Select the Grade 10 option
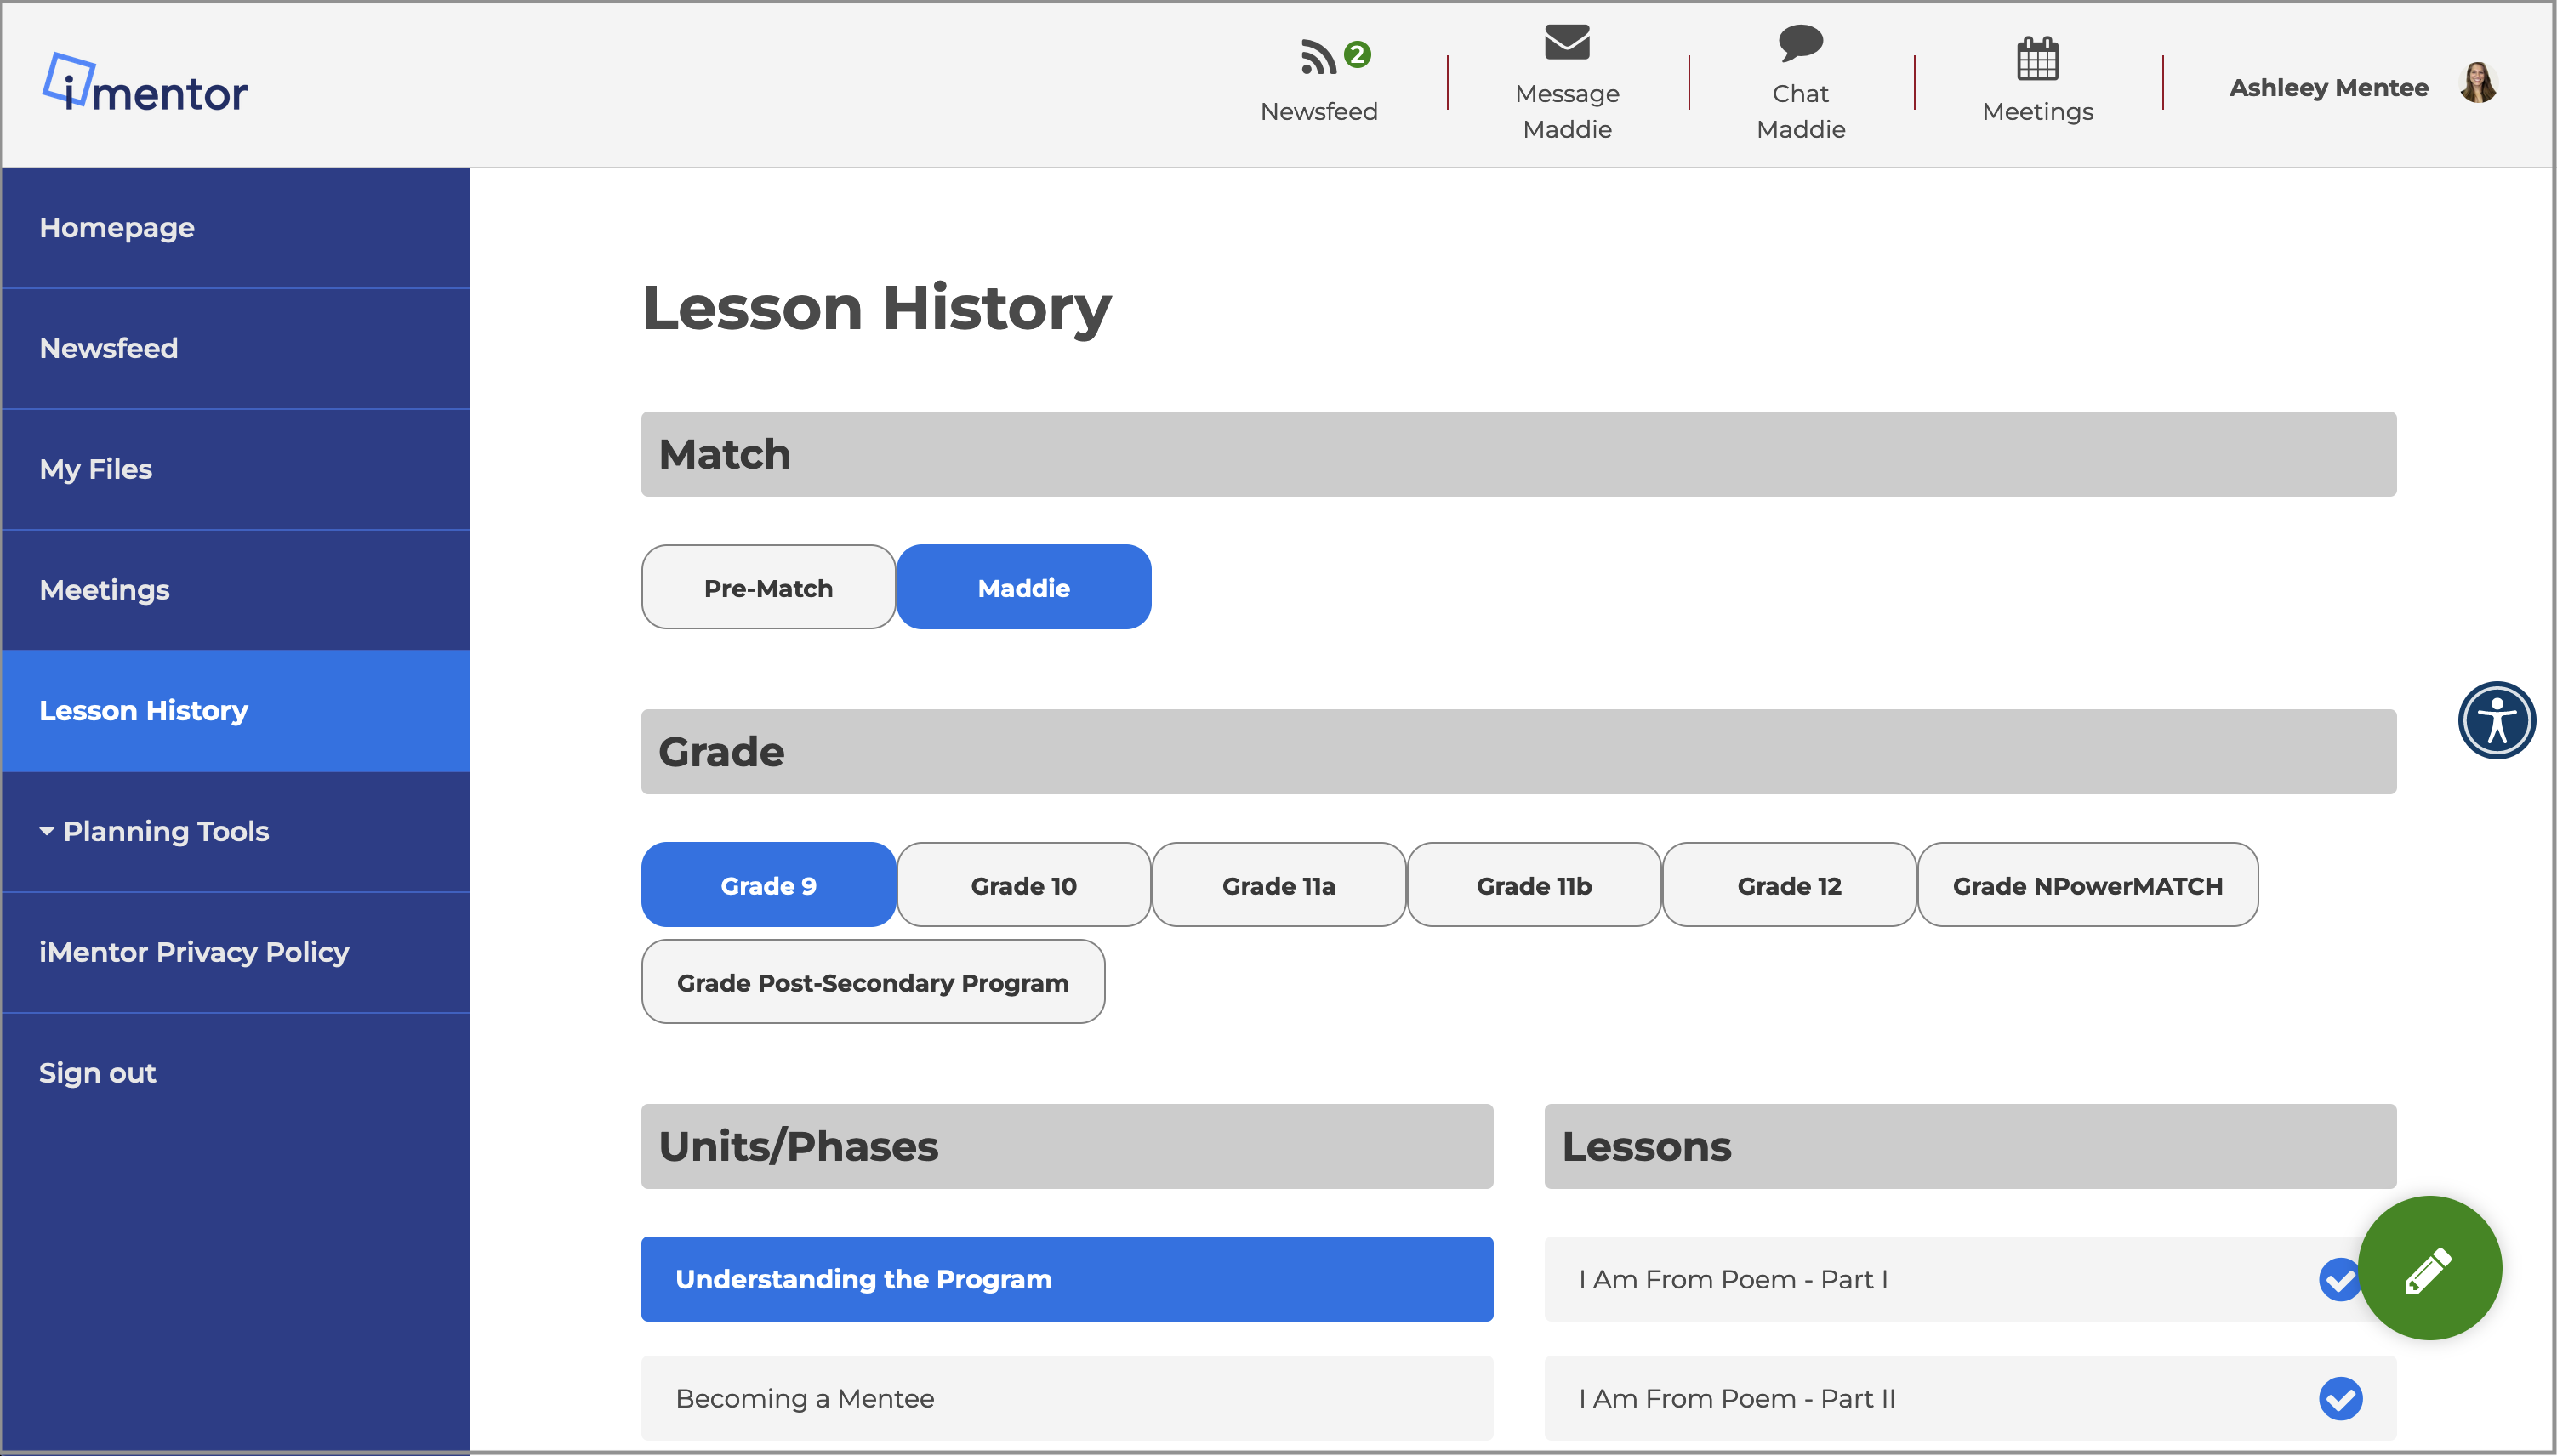Screen dimensions: 2557x1456 tap(1023, 885)
